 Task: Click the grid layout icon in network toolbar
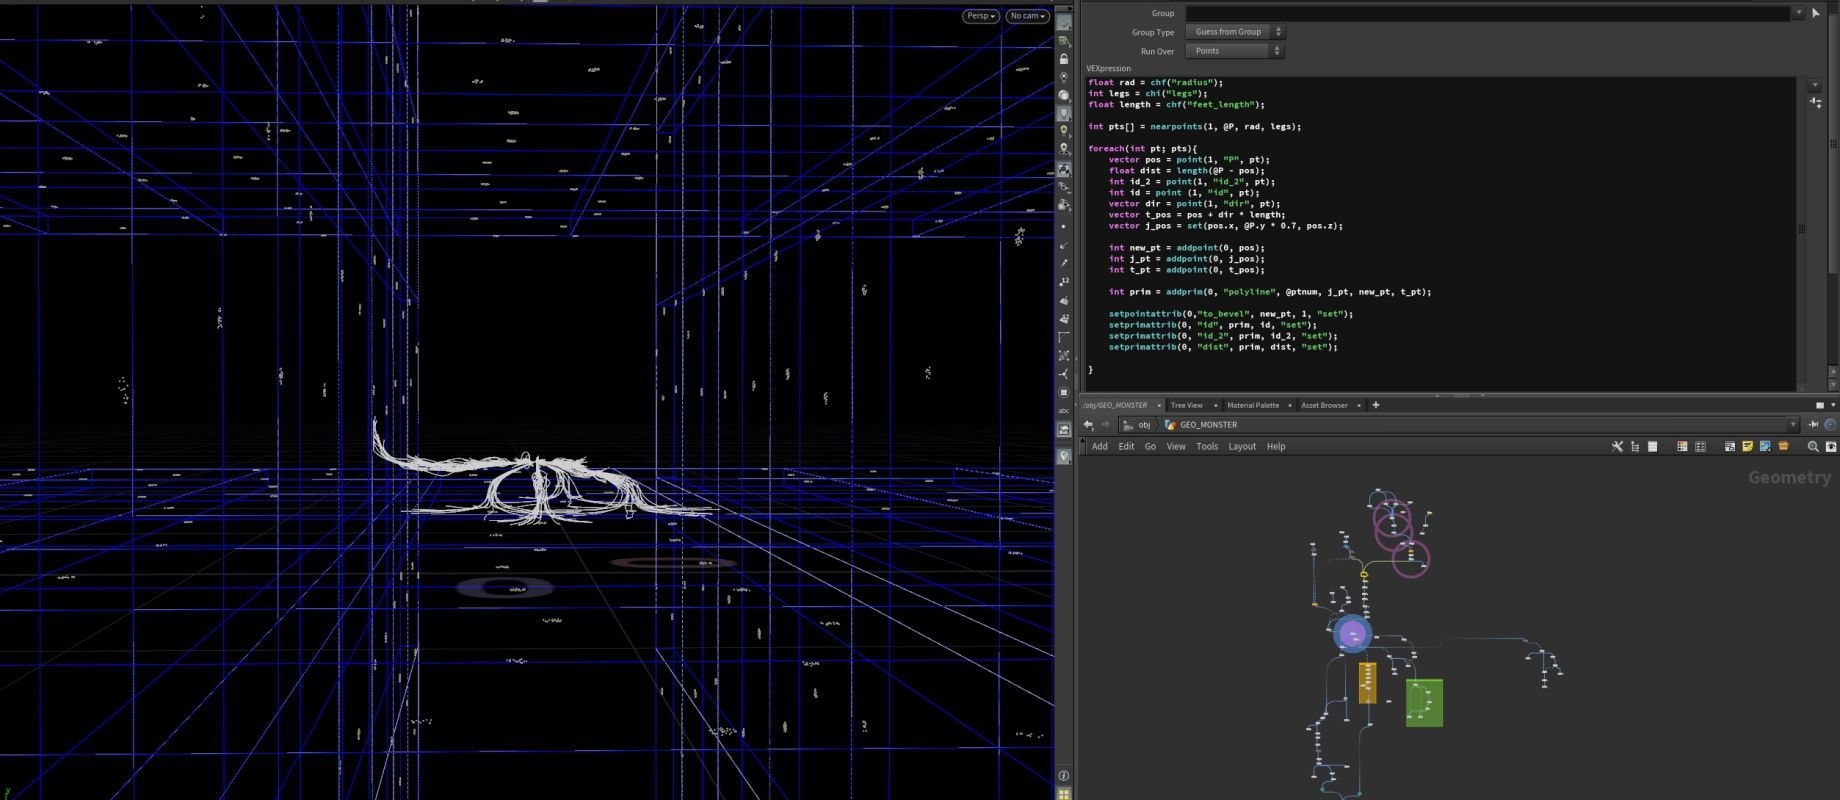coord(1700,446)
